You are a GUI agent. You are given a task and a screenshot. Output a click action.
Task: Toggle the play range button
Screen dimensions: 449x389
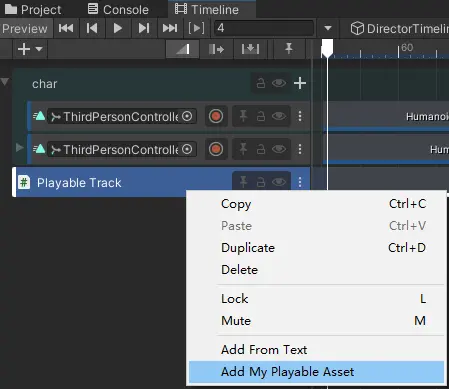tap(197, 28)
